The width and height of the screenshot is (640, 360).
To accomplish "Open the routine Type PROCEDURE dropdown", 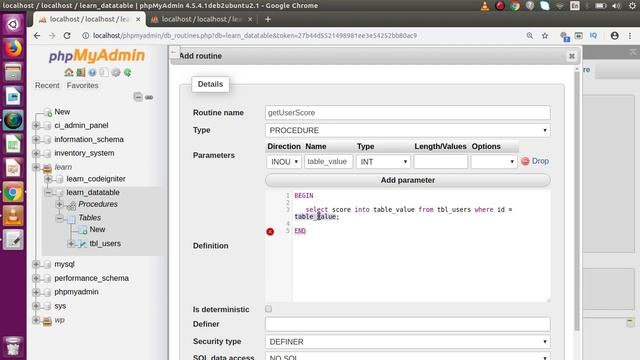I will pos(407,130).
